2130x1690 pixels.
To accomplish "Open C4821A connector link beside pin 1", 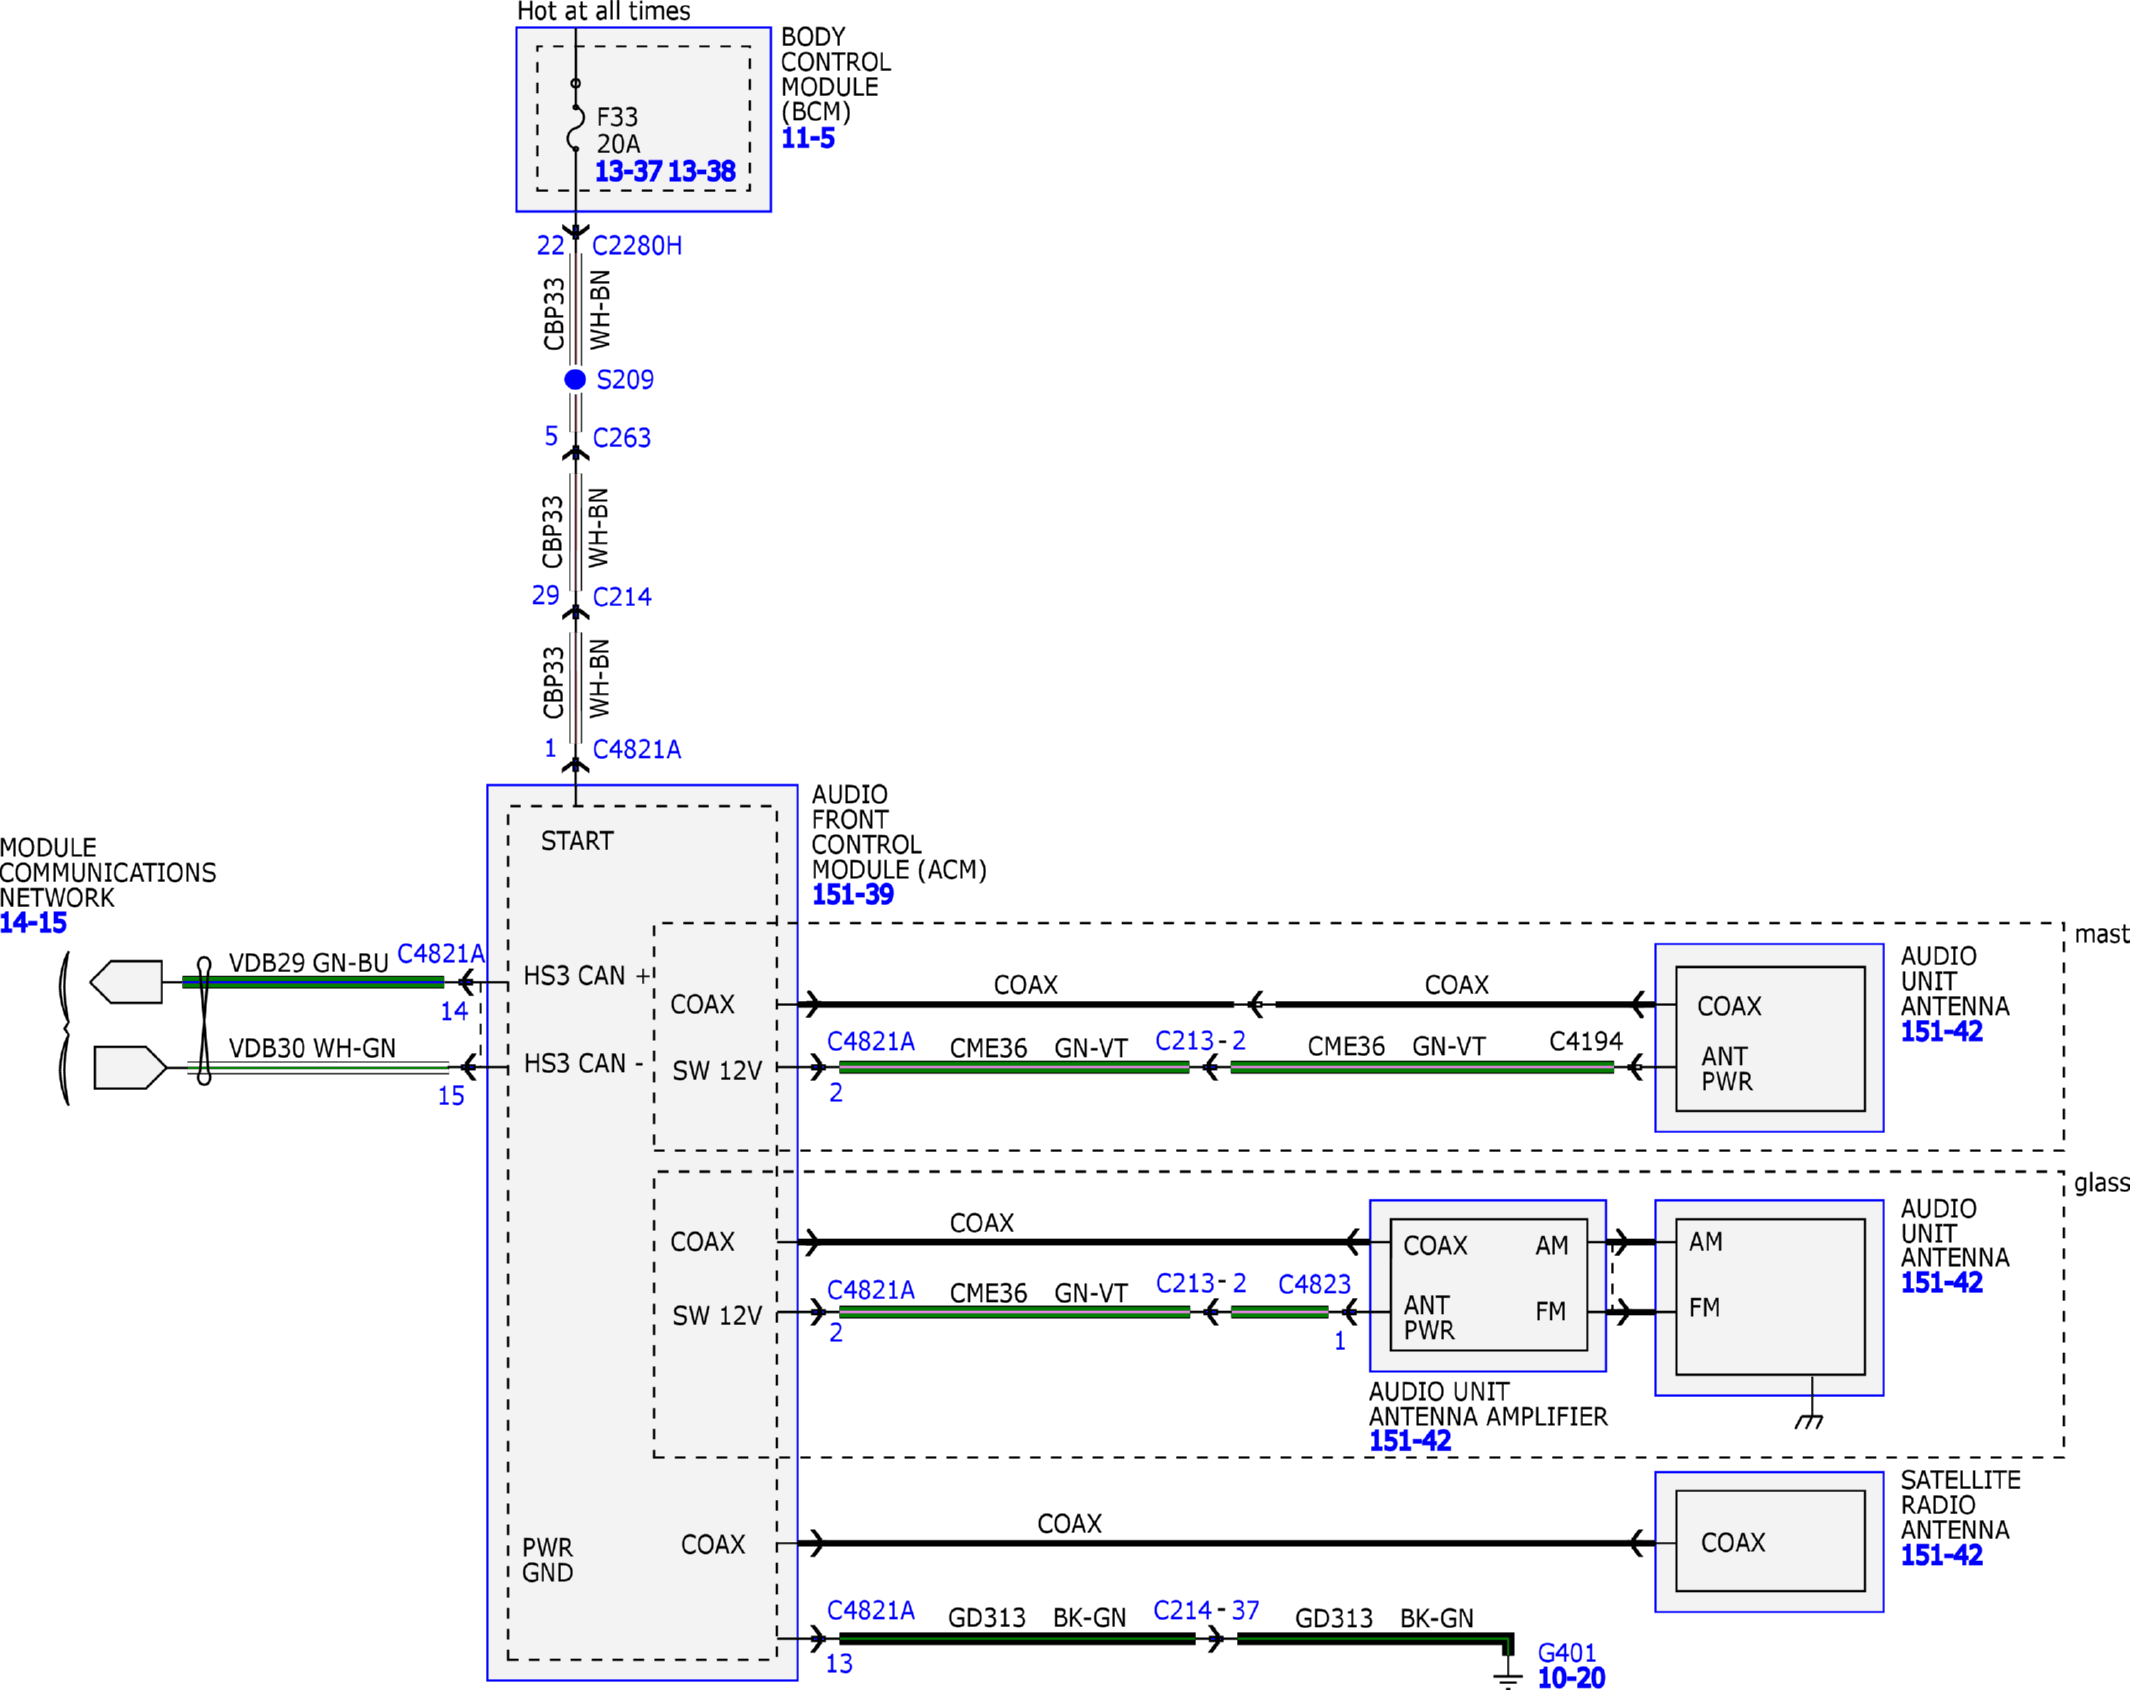I will coord(637,750).
